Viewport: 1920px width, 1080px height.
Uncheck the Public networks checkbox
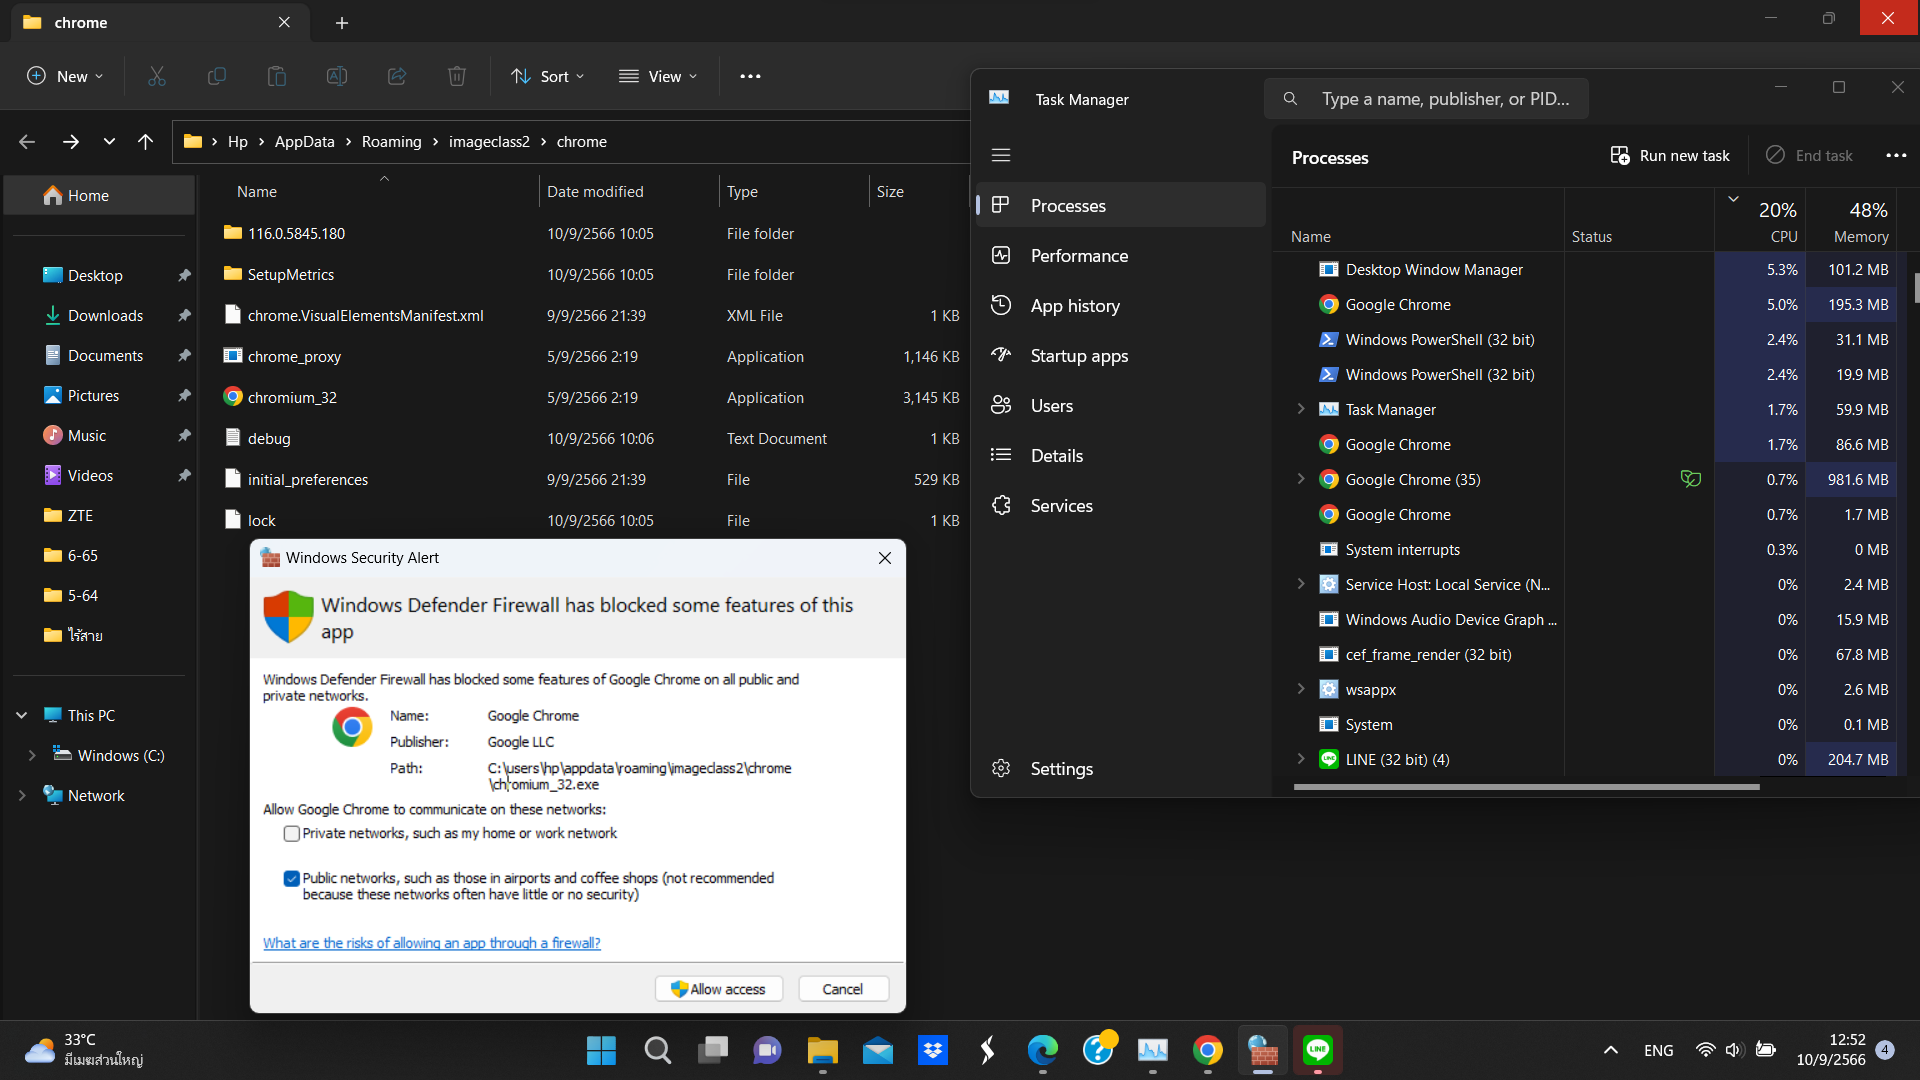(292, 879)
